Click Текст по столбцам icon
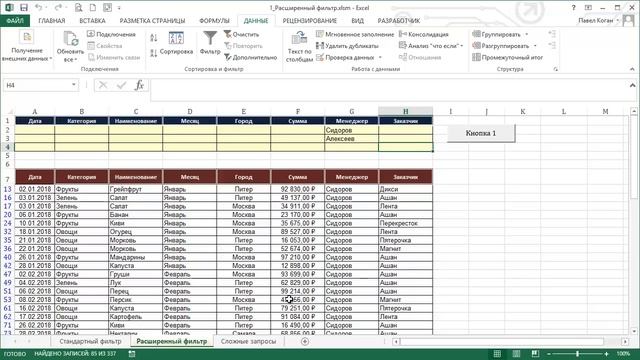Viewport: 640px width, 360px height. (299, 38)
